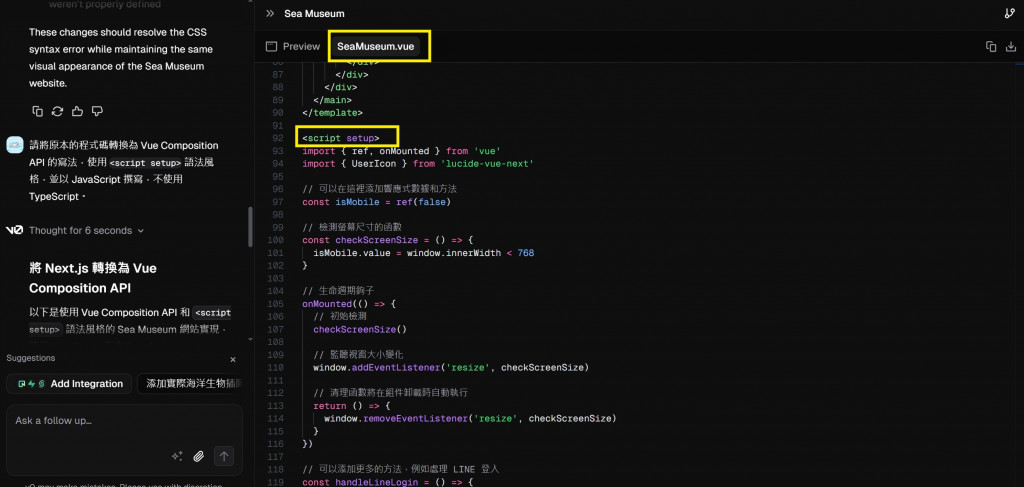Click the chat panel scrollbar
This screenshot has width=1024, height=487.
(x=250, y=227)
